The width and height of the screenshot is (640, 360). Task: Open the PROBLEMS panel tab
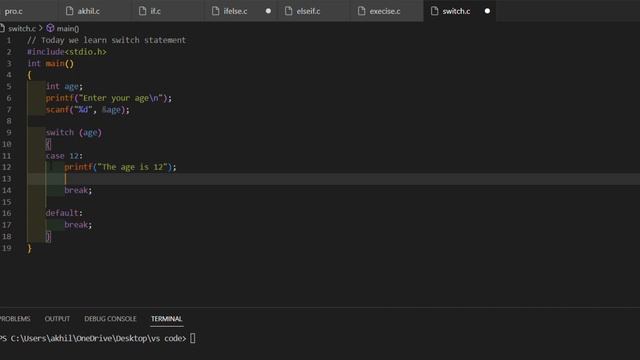coord(15,319)
